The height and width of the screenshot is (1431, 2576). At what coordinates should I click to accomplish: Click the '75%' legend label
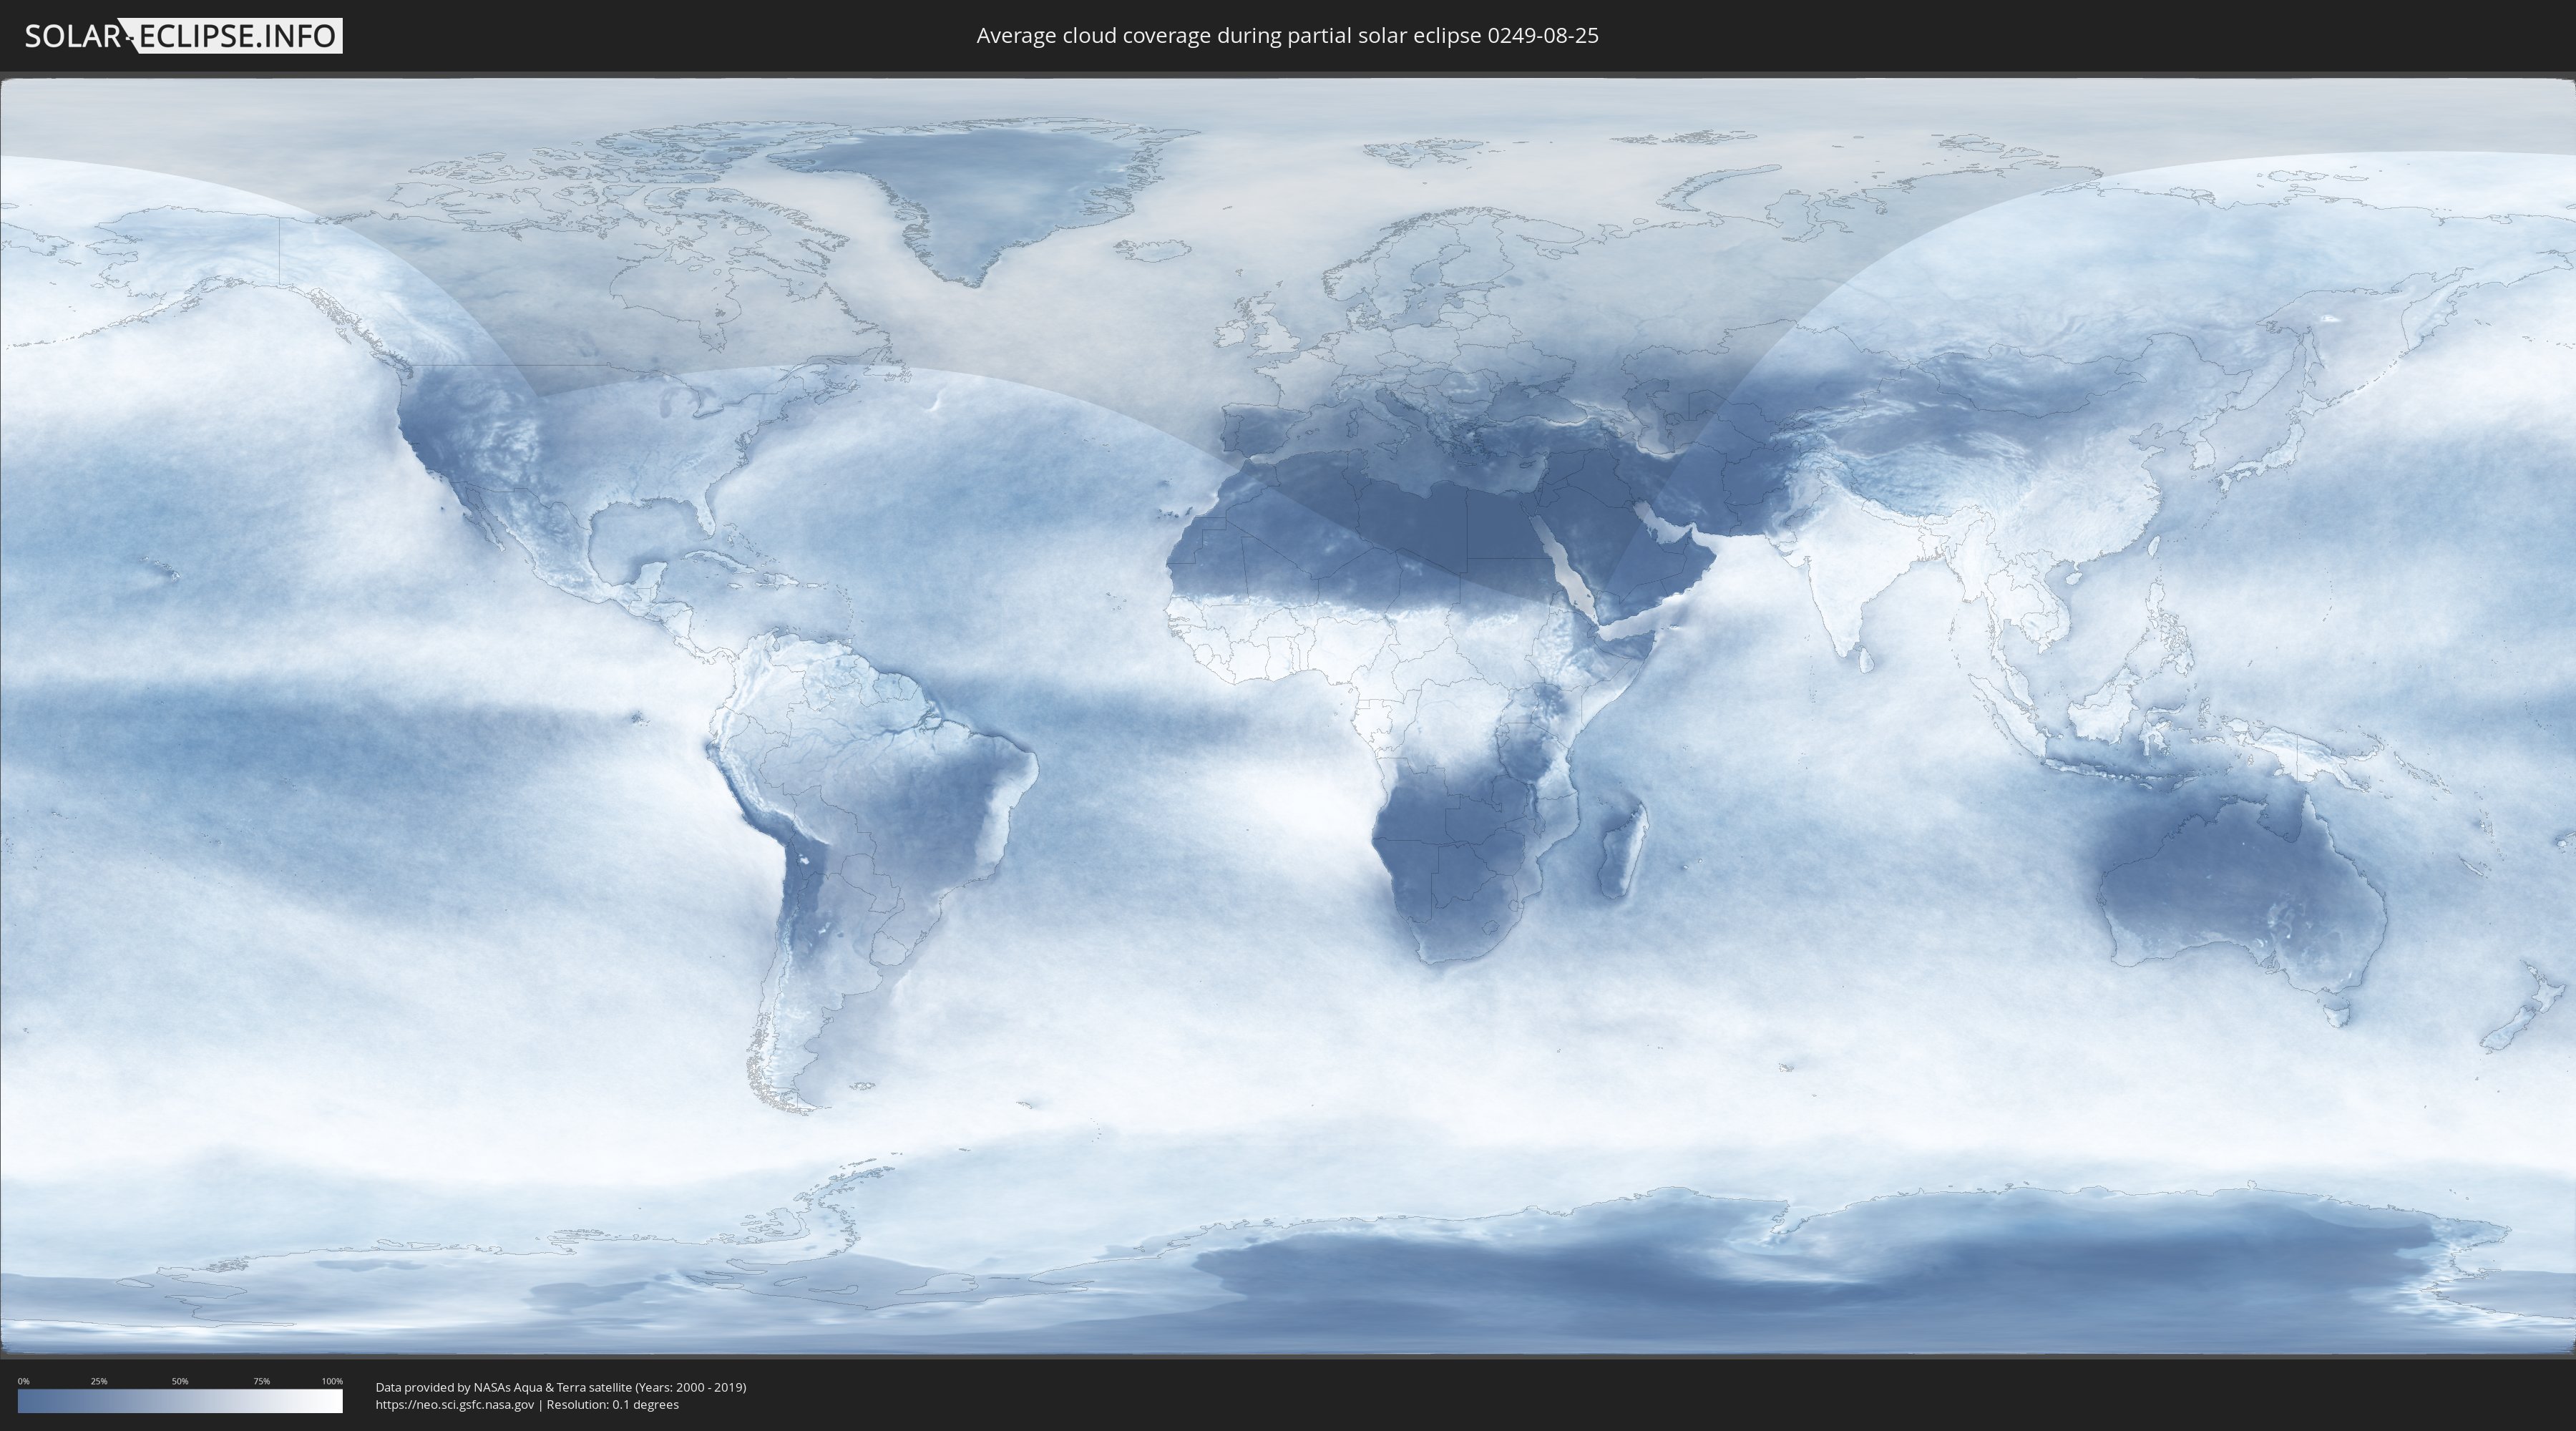pyautogui.click(x=261, y=1381)
